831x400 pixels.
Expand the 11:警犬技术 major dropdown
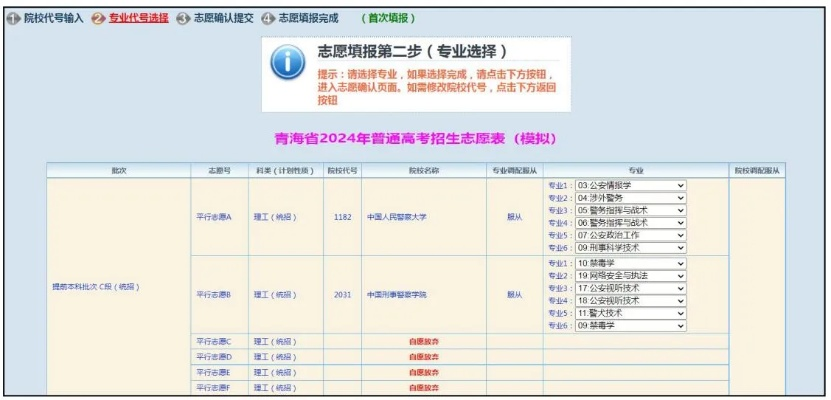click(631, 313)
